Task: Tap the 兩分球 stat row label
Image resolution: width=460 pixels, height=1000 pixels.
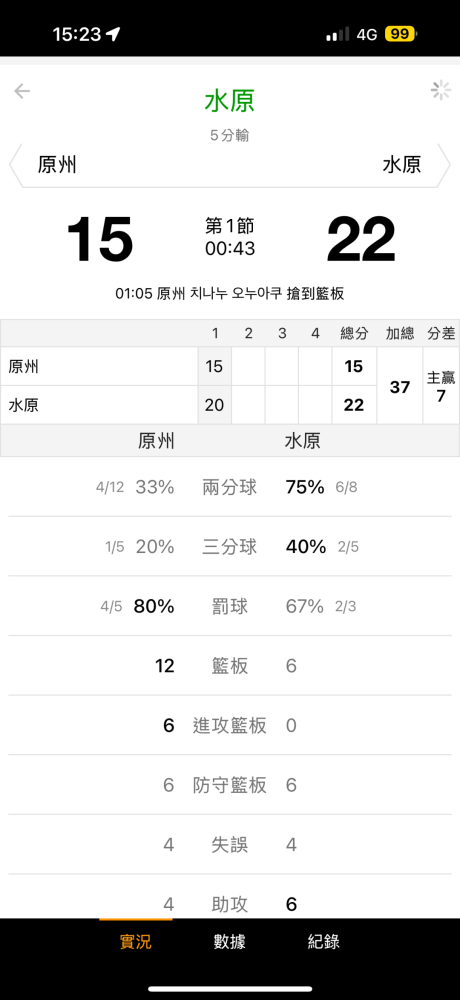Action: tap(230, 487)
